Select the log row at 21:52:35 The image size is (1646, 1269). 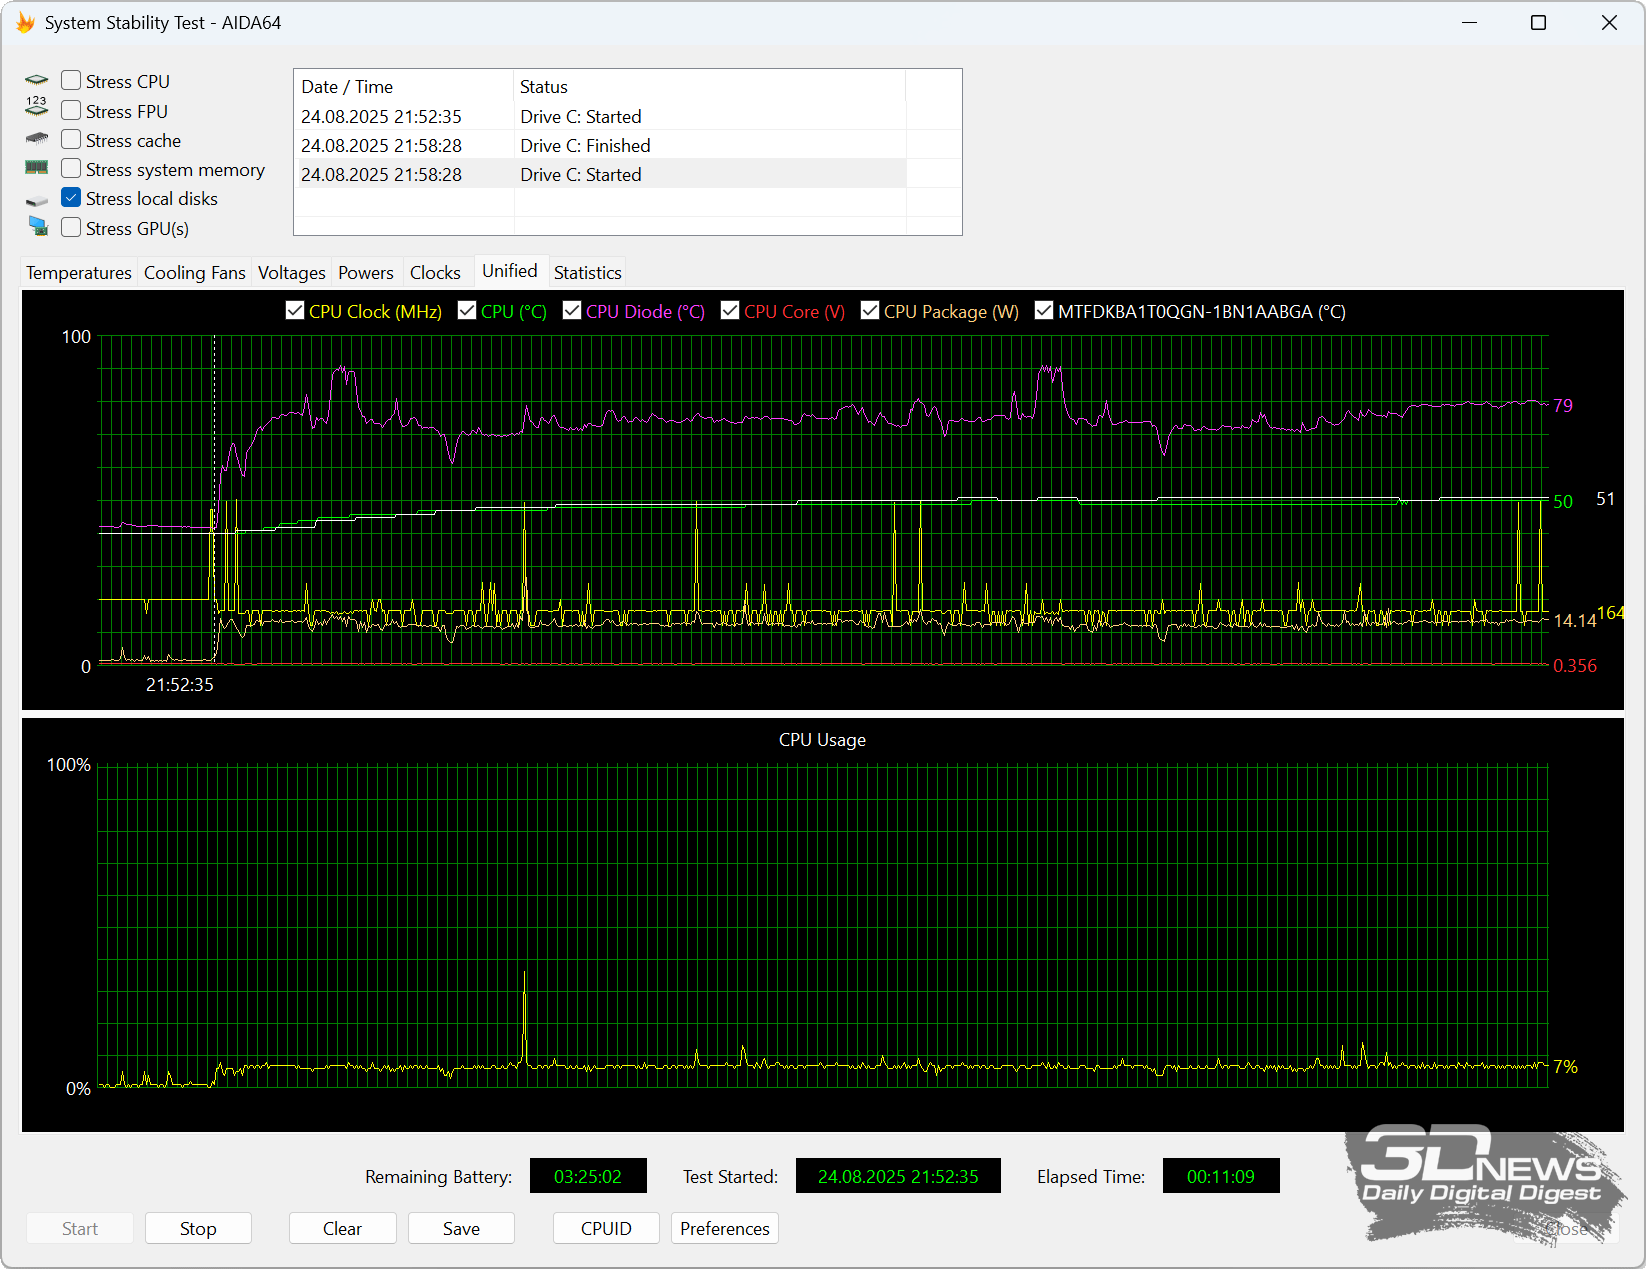click(x=601, y=116)
